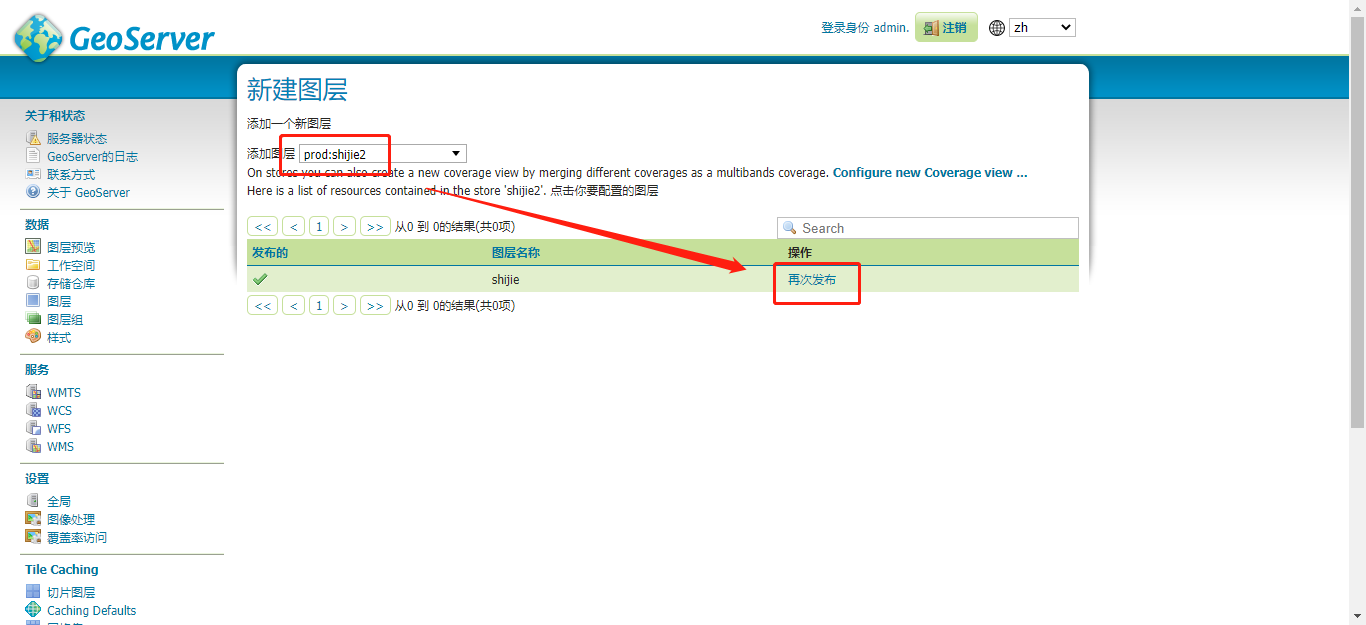Open Configure new Coverage view link
Screen dimensions: 1366x625
point(929,172)
